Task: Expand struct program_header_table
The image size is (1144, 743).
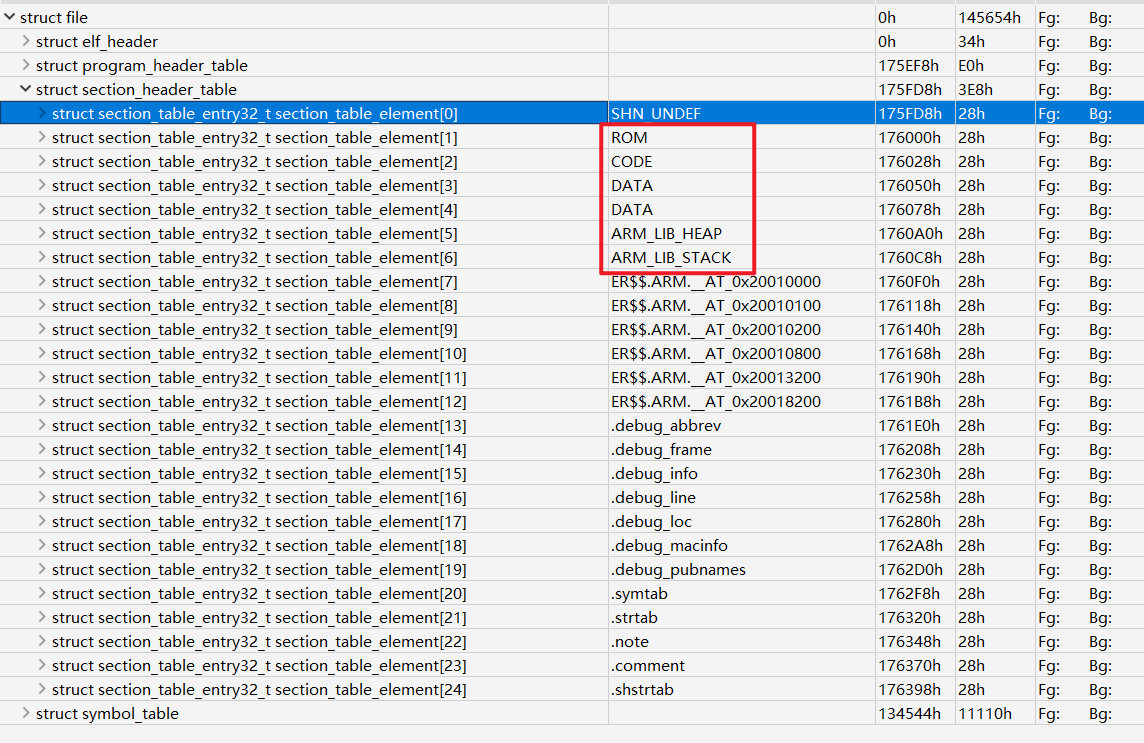Action: (x=25, y=65)
